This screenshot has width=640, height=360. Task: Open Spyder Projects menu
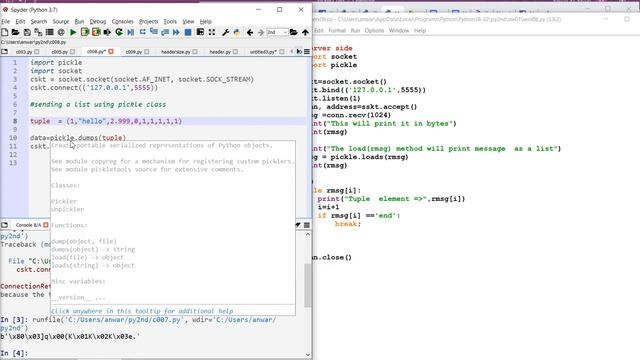pos(149,21)
